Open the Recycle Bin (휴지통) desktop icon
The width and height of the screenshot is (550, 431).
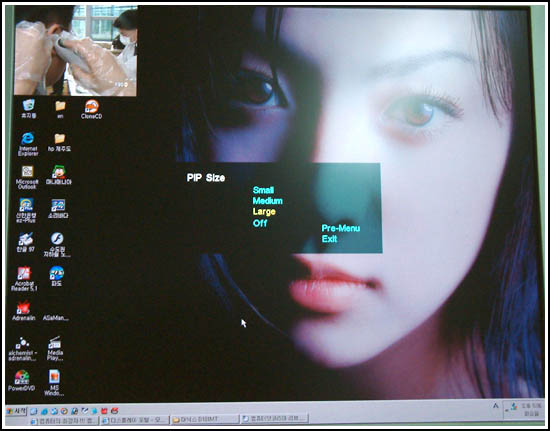28,108
